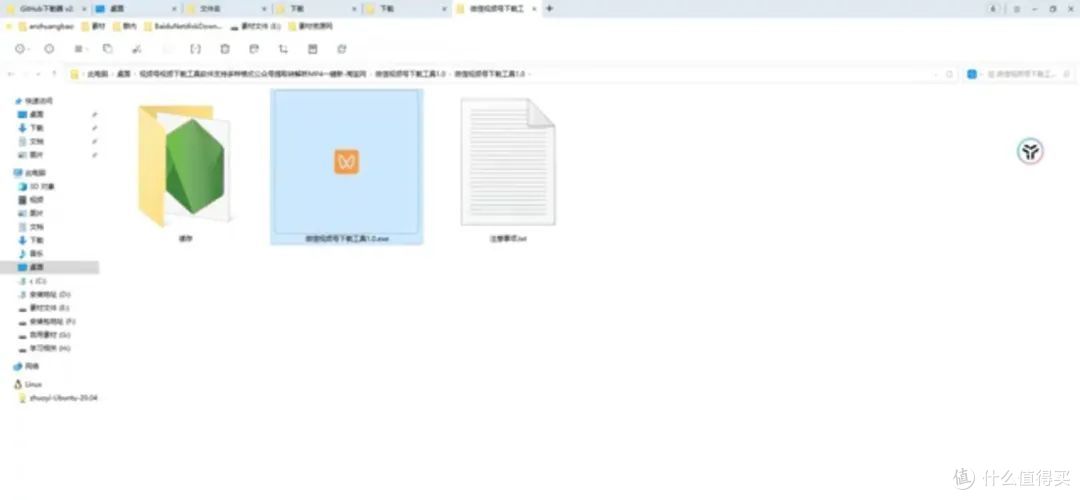Close the GitHub下载器 v2 tab

coord(83,9)
